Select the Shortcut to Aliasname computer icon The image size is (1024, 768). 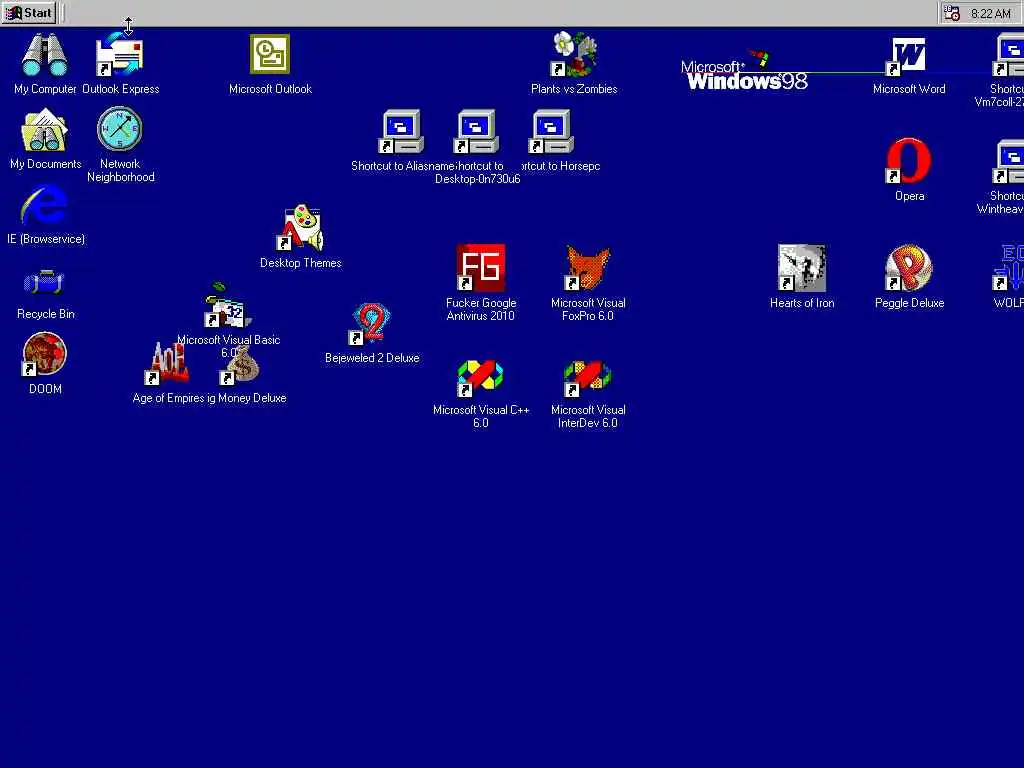pos(402,132)
